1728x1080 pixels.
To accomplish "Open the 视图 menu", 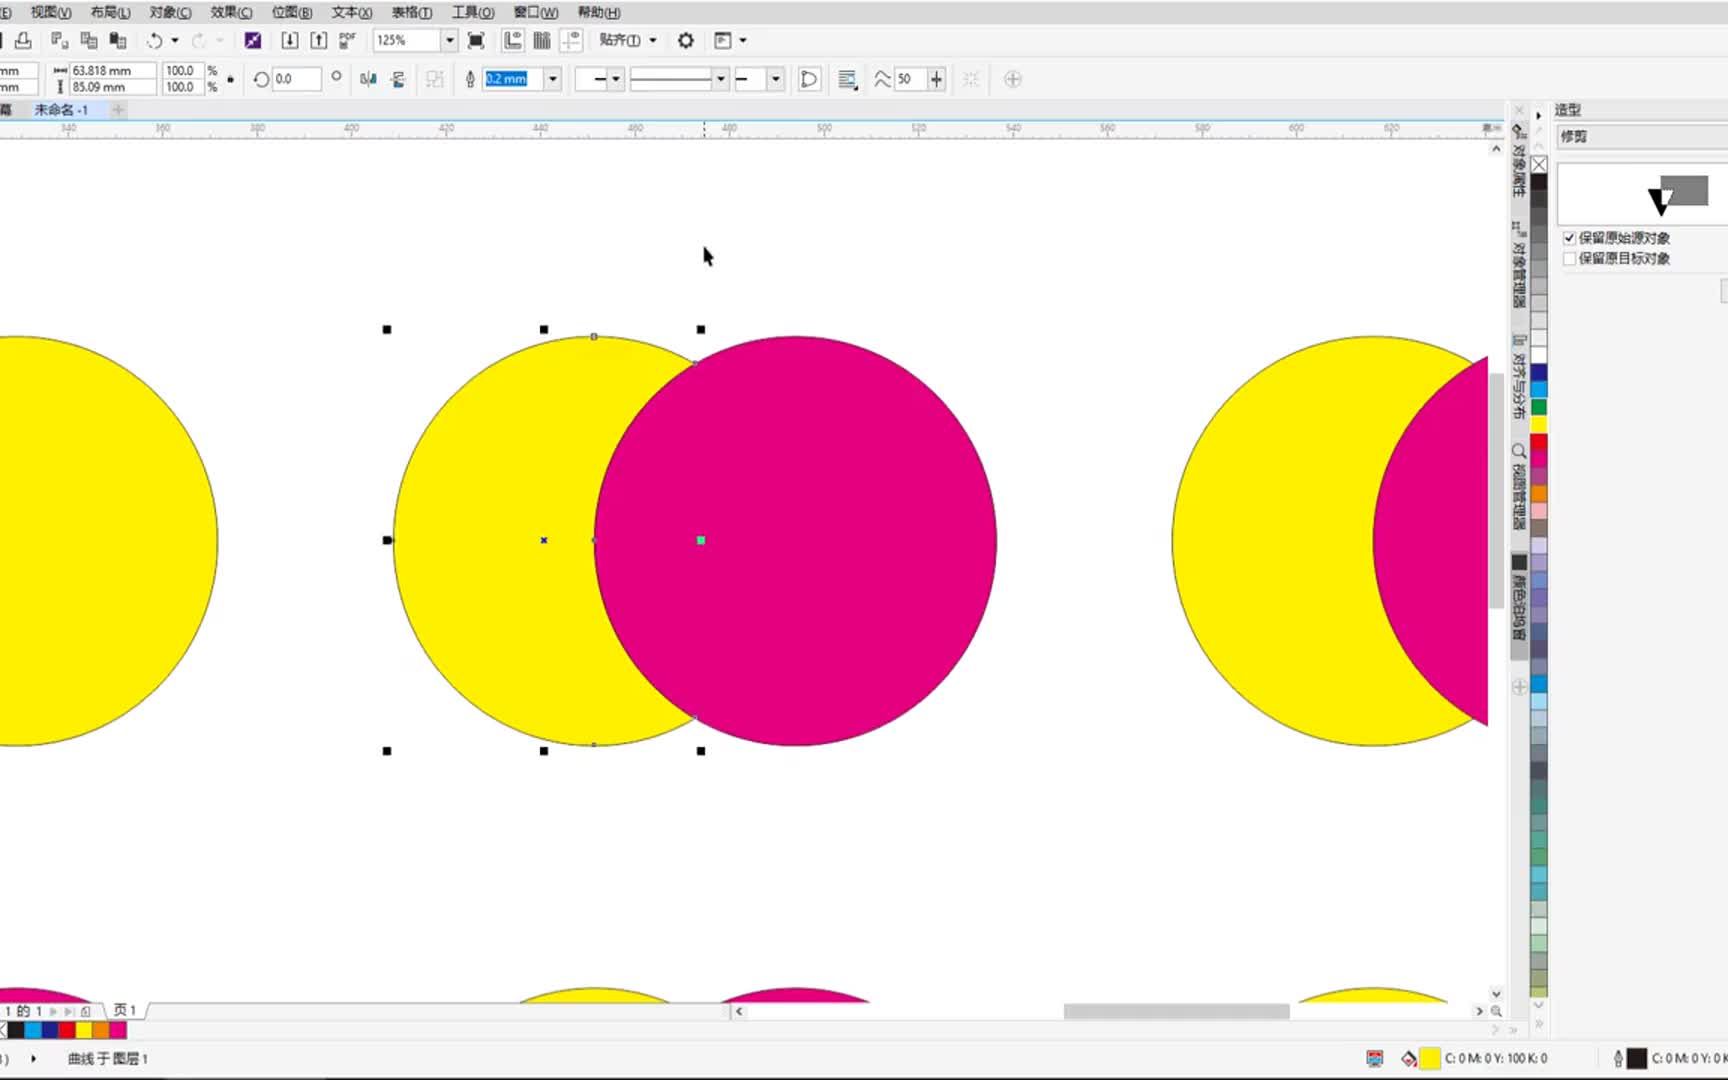I will pos(50,12).
